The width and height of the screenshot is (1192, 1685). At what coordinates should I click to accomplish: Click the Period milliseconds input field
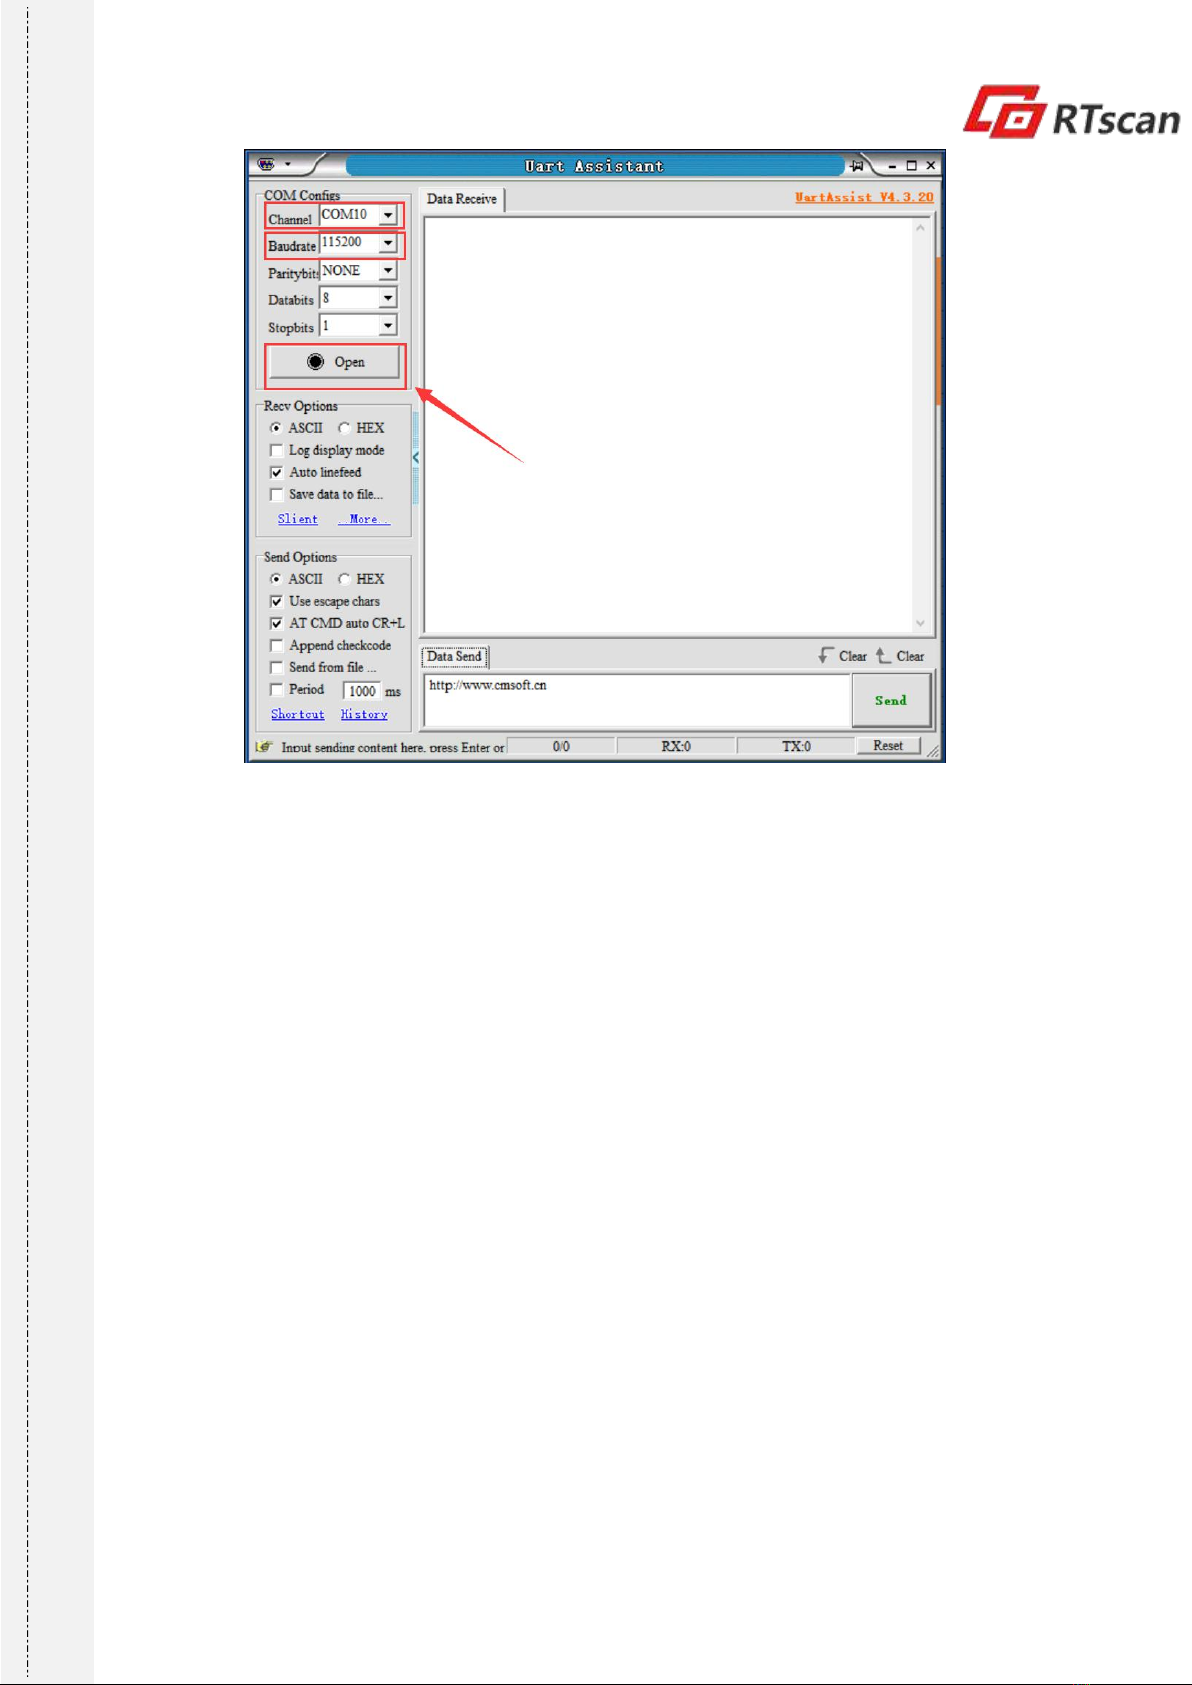[361, 691]
